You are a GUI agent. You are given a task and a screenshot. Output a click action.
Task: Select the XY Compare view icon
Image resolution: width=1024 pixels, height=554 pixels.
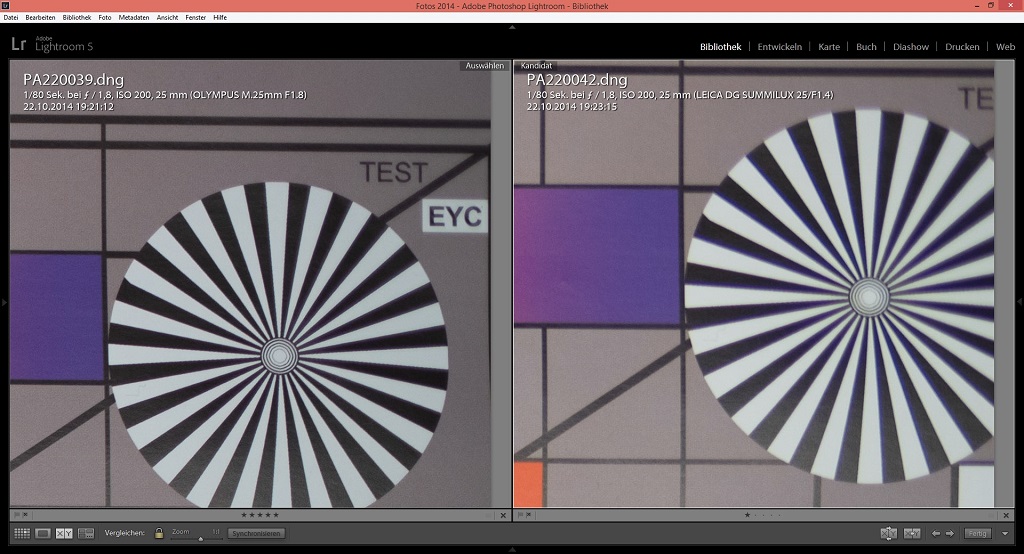[x=64, y=533]
